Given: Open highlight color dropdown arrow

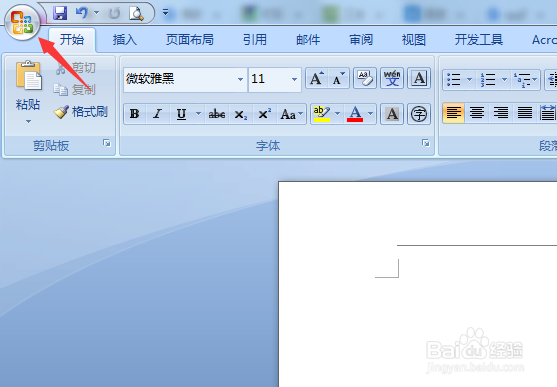Looking at the screenshot, I should point(338,114).
